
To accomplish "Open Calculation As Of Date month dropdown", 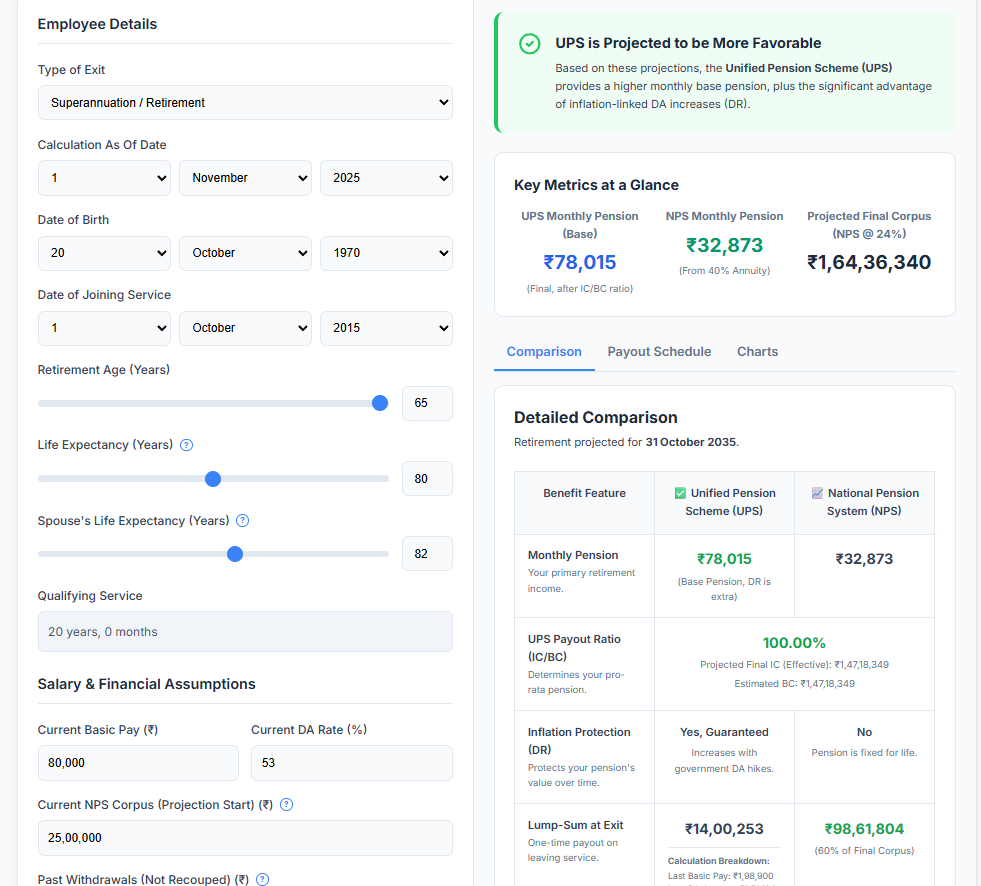I will [x=245, y=178].
